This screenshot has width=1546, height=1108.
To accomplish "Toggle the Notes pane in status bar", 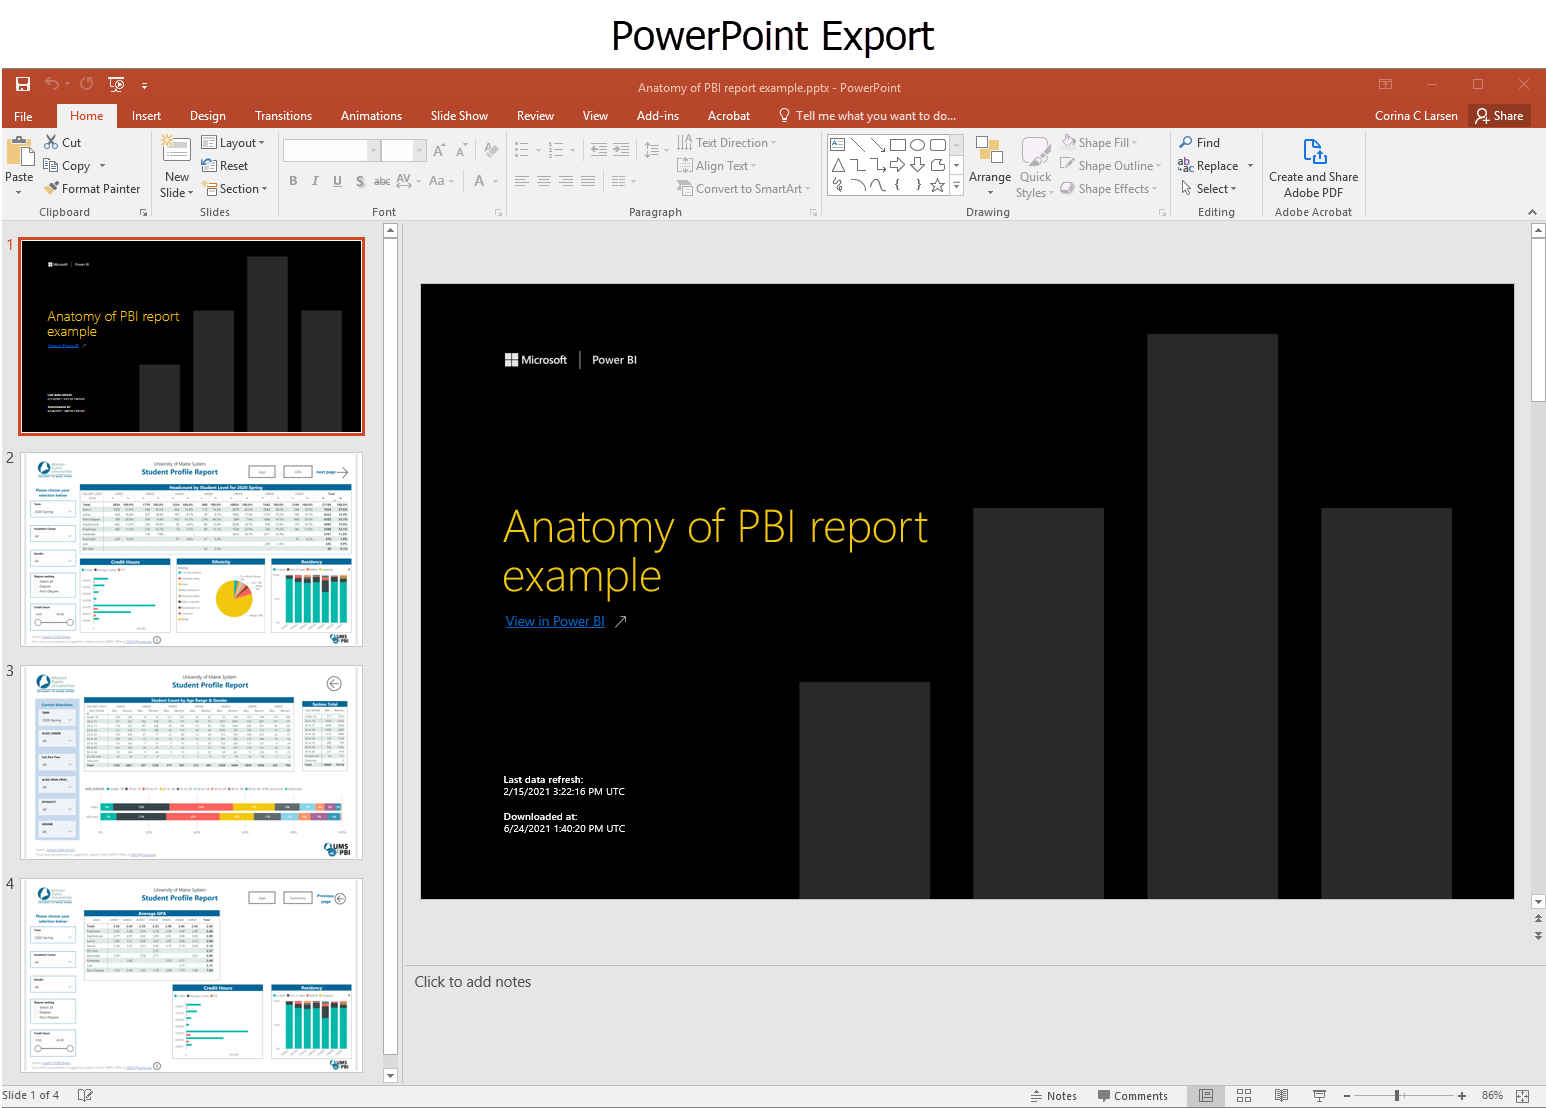I will click(1054, 1096).
